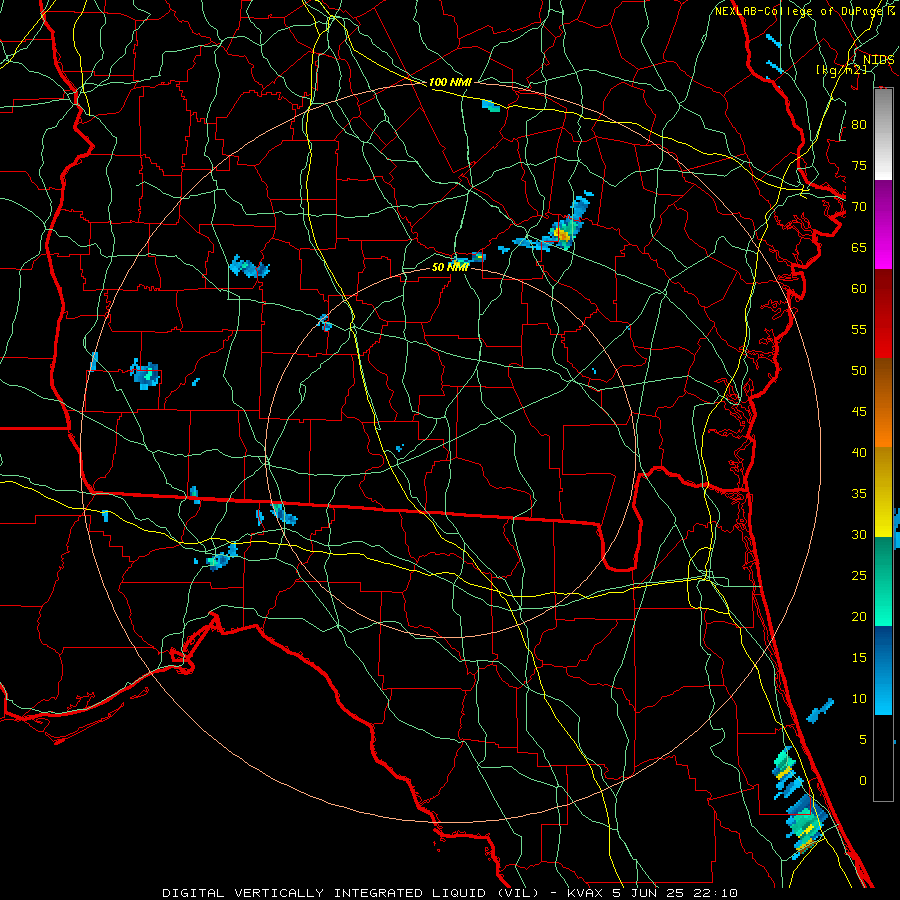Viewport: 900px width, 900px height.
Task: Click scale value 15
Action: (859, 658)
